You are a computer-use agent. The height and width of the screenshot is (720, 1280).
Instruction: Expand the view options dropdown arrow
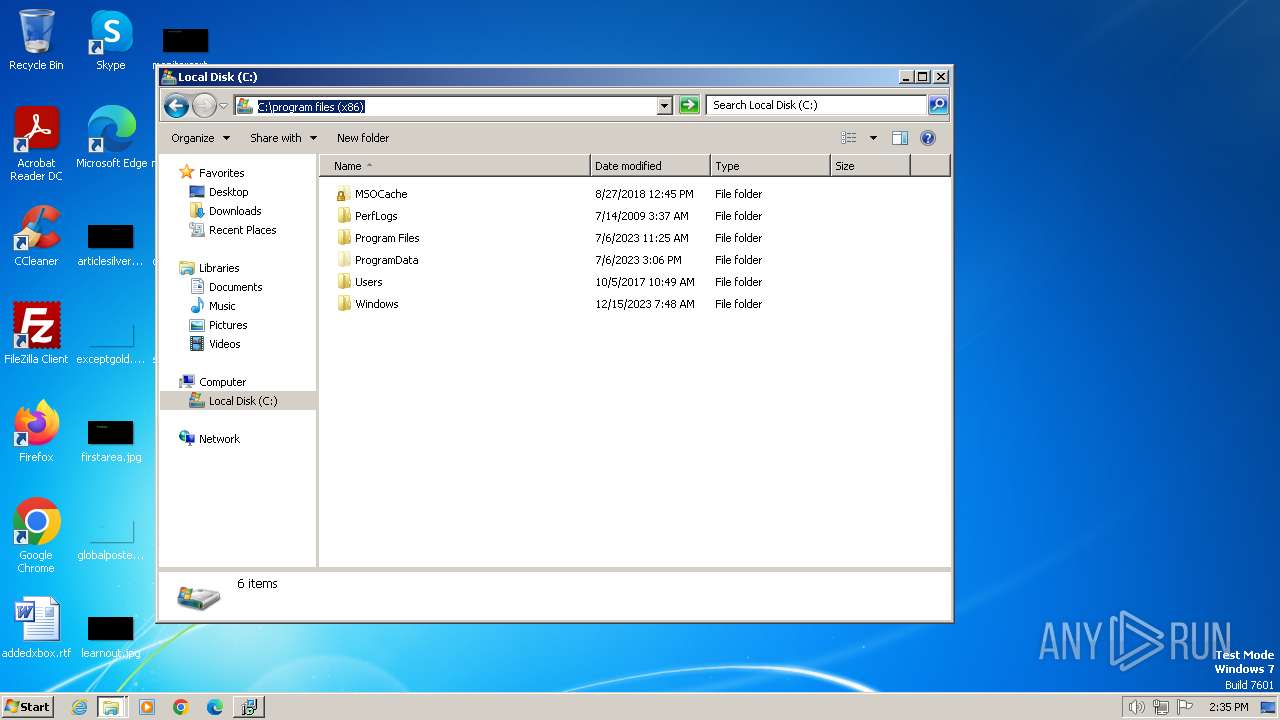[x=873, y=138]
